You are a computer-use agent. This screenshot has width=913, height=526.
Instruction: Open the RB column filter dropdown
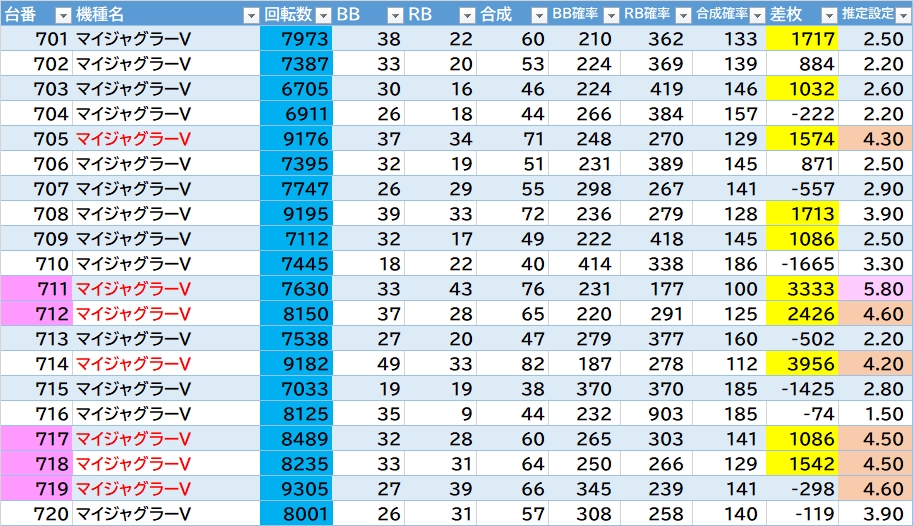(x=468, y=15)
